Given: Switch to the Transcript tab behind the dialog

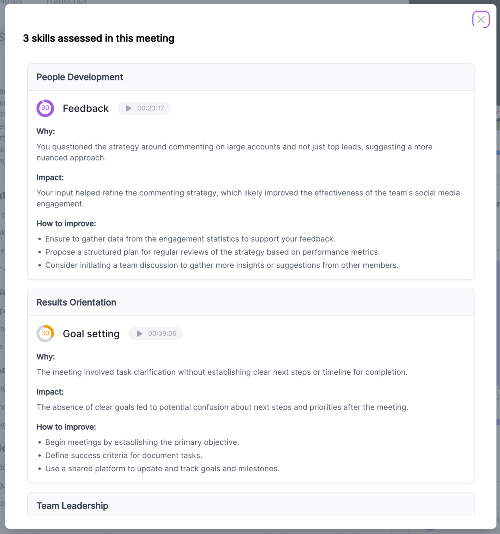Looking at the screenshot, I should coord(66,2).
